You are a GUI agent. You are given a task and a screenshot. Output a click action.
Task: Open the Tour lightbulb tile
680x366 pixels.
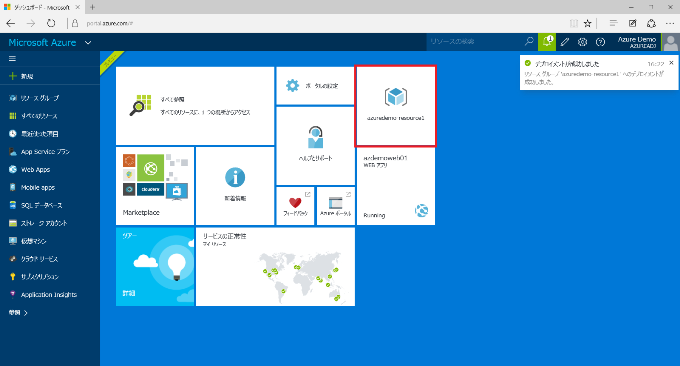[x=155, y=267]
